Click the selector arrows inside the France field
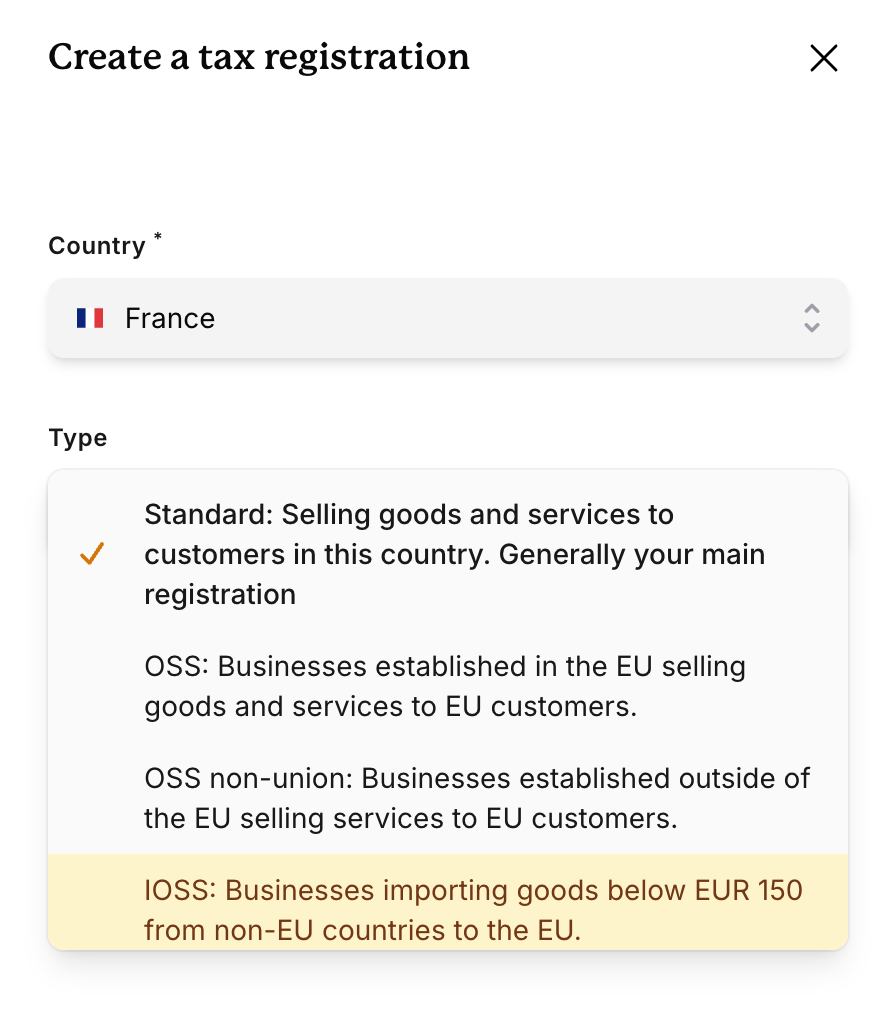The height and width of the screenshot is (1022, 896). (812, 317)
